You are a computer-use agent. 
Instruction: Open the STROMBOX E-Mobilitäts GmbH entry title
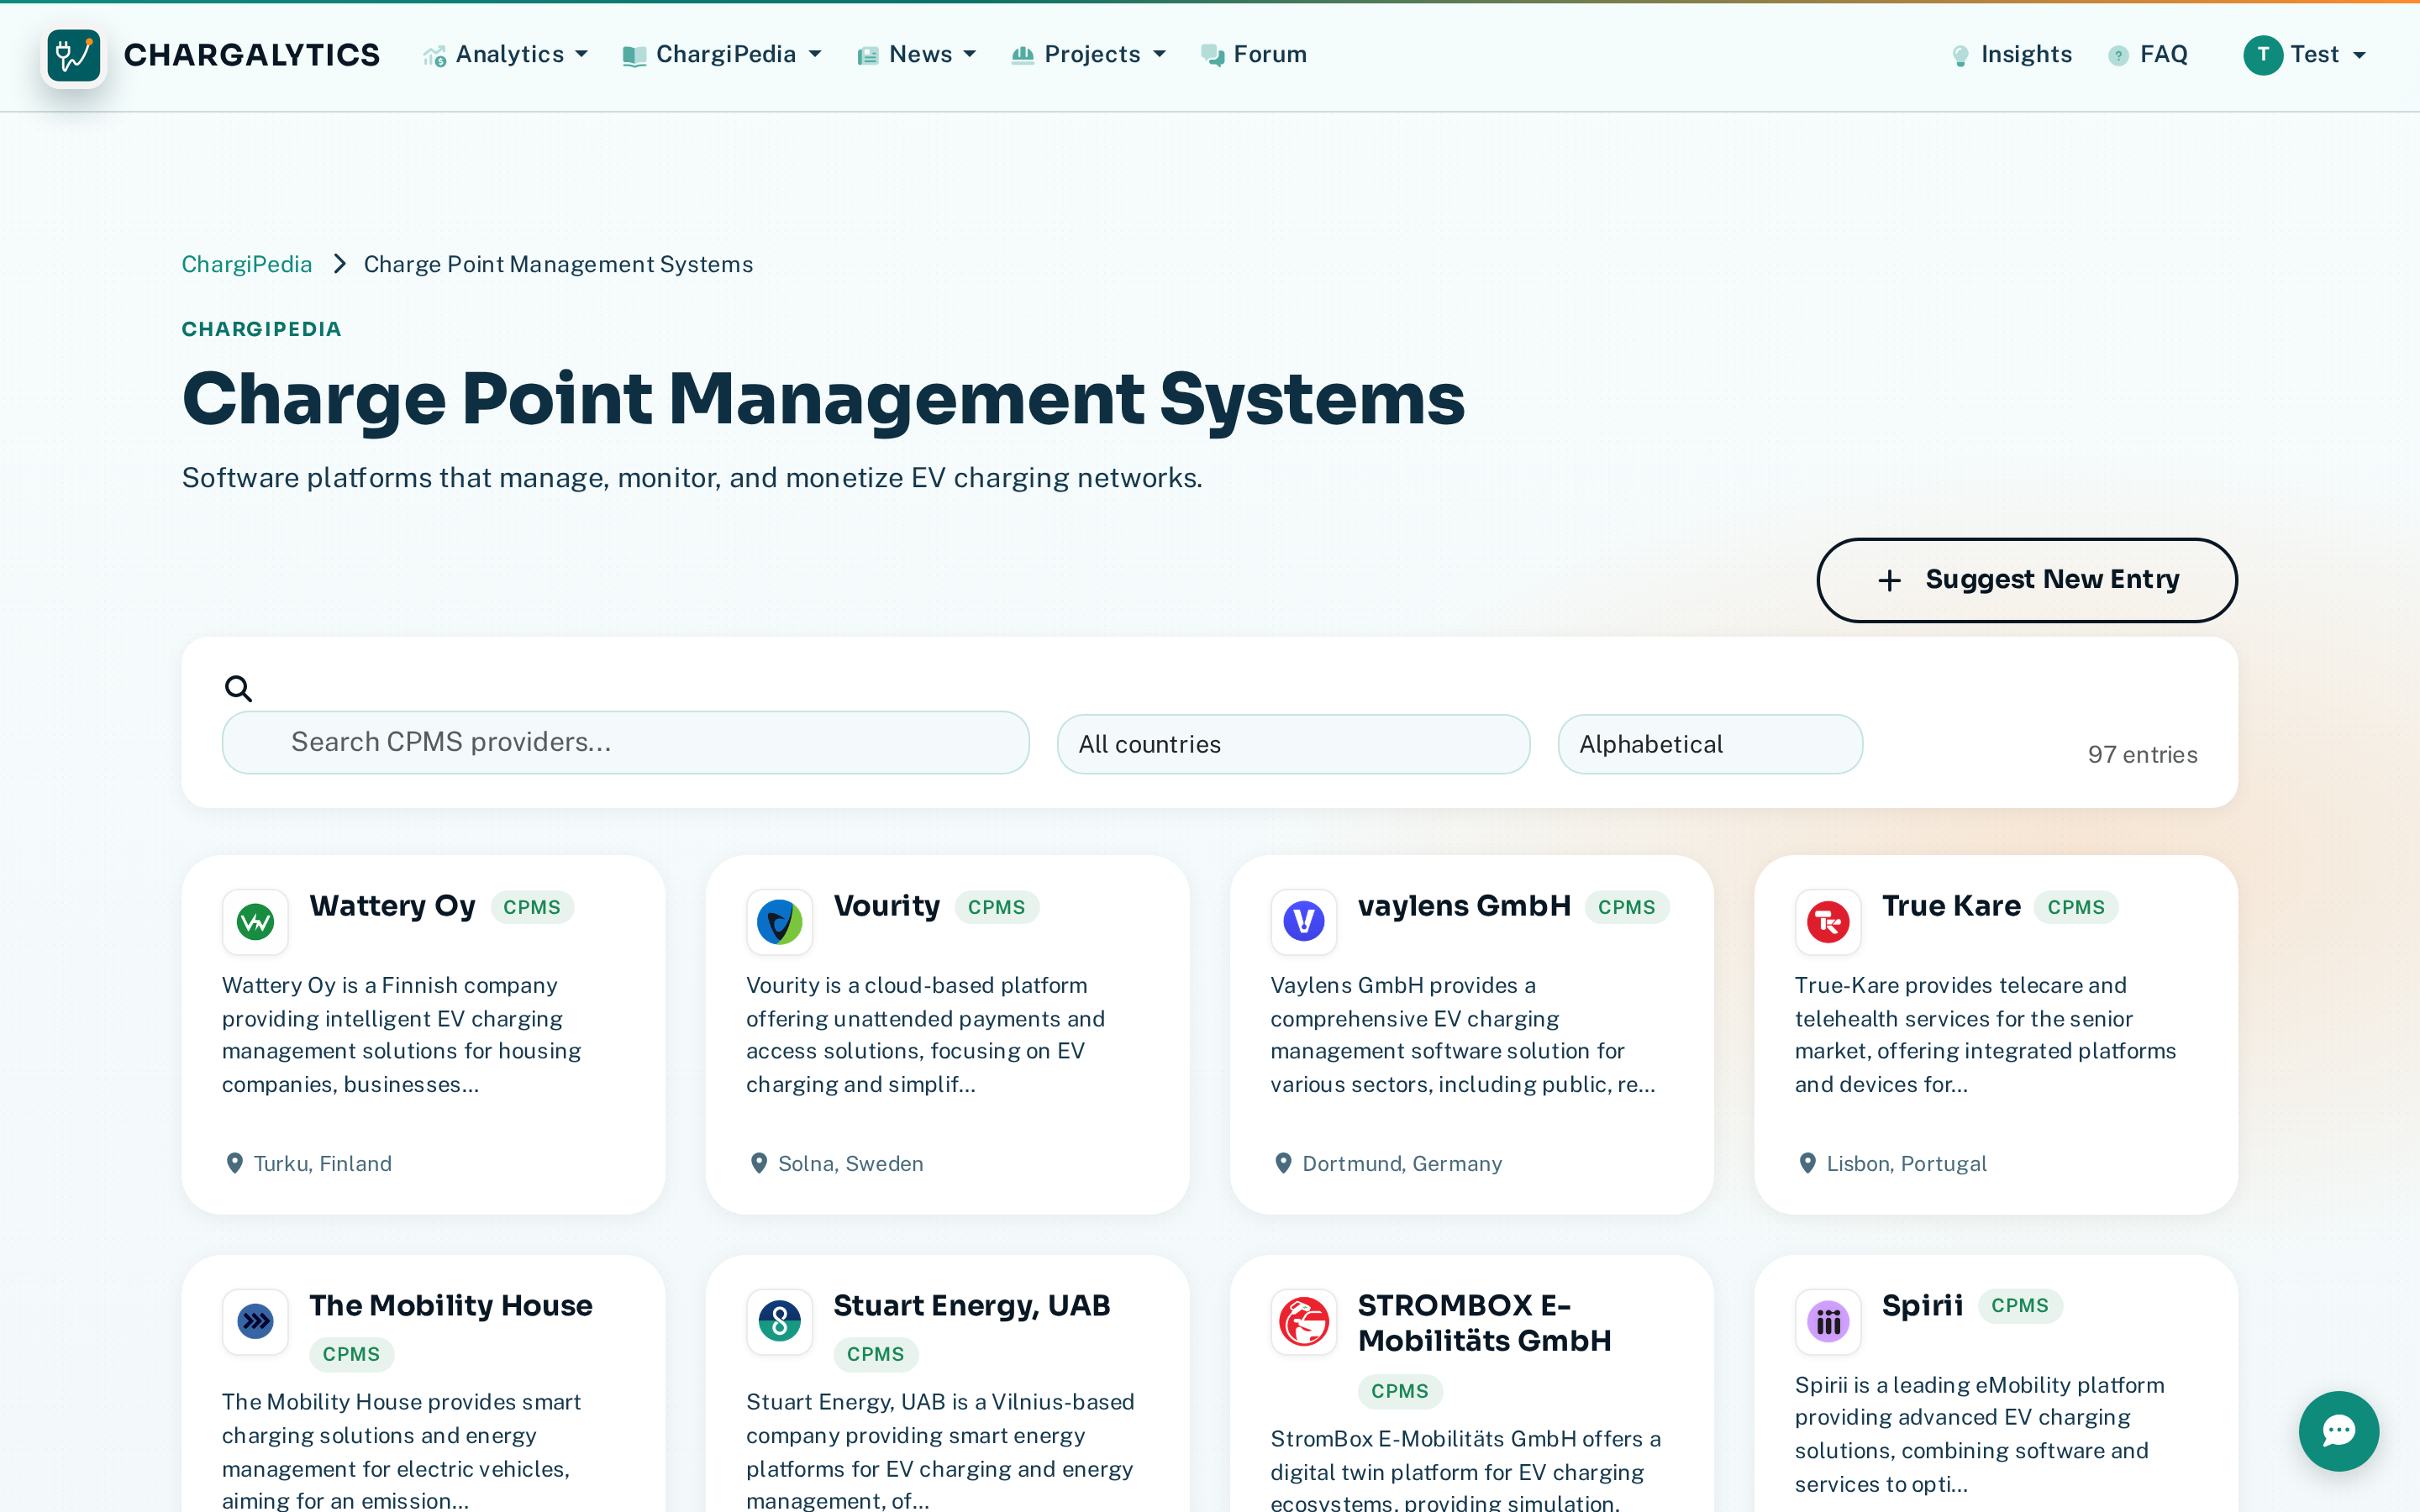pos(1484,1323)
